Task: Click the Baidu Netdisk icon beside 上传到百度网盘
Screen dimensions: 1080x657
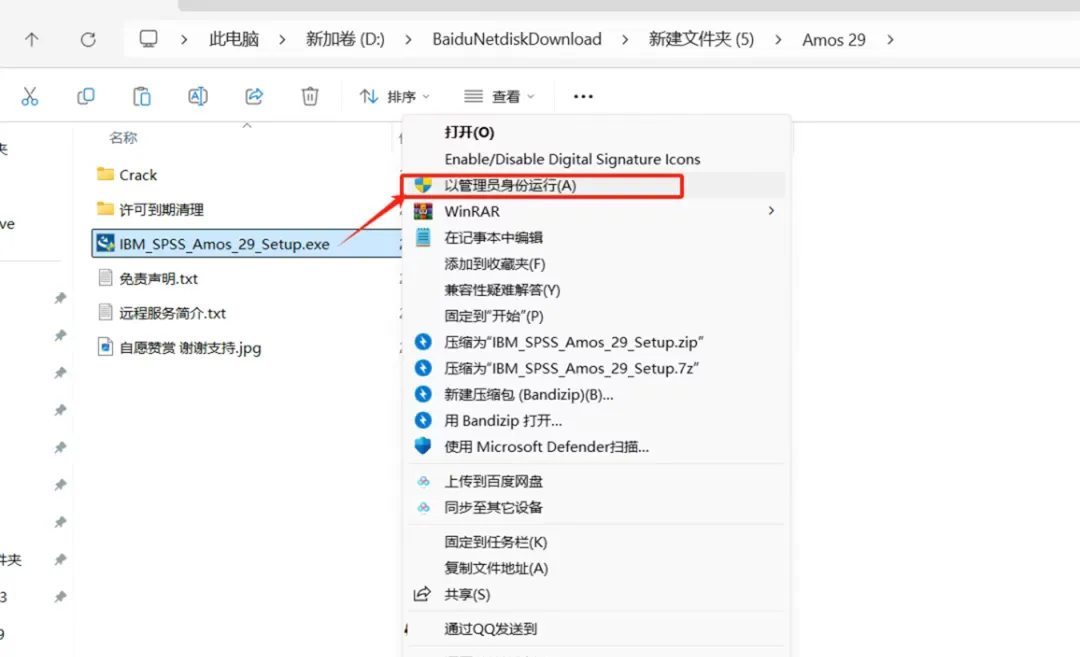Action: (423, 481)
